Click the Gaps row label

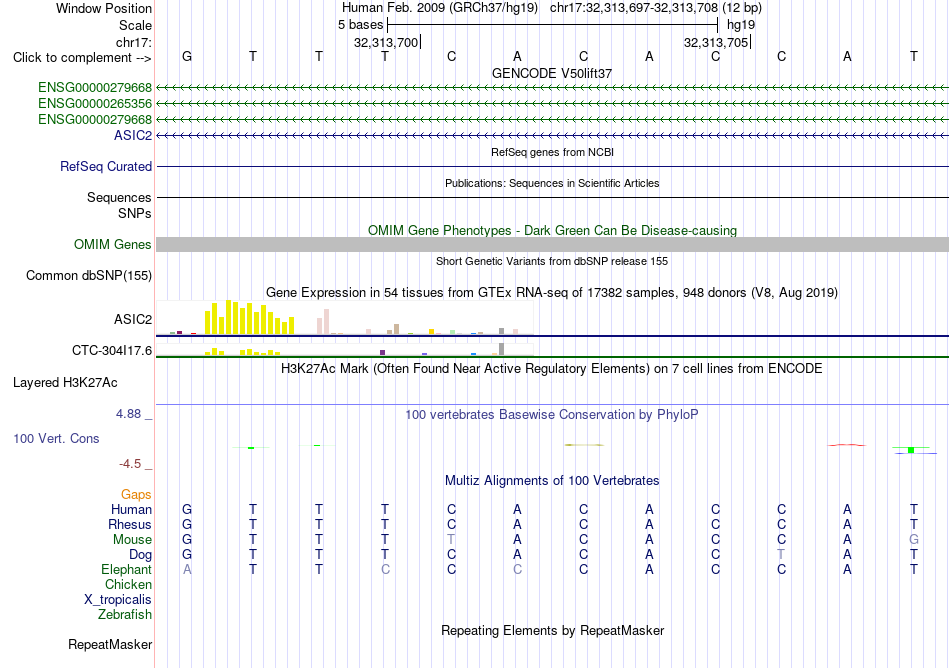(136, 495)
